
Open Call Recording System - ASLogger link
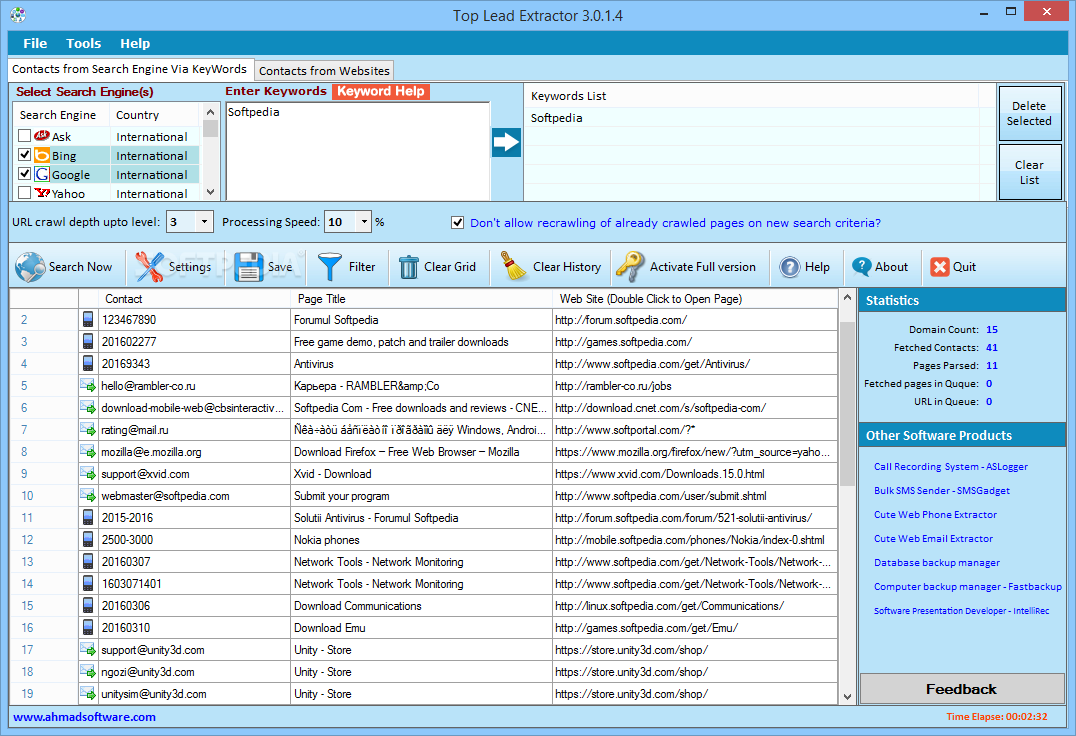point(950,466)
